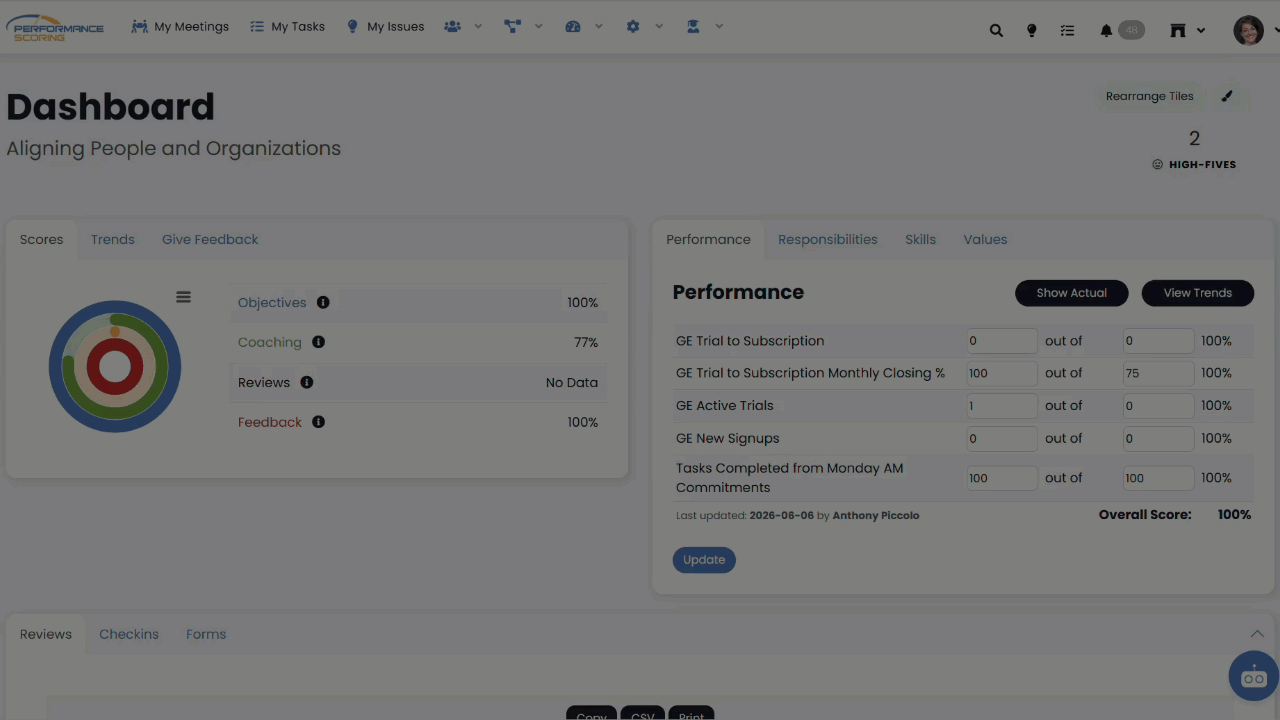This screenshot has width=1280, height=720.
Task: Open My Issues
Action: [x=385, y=27]
